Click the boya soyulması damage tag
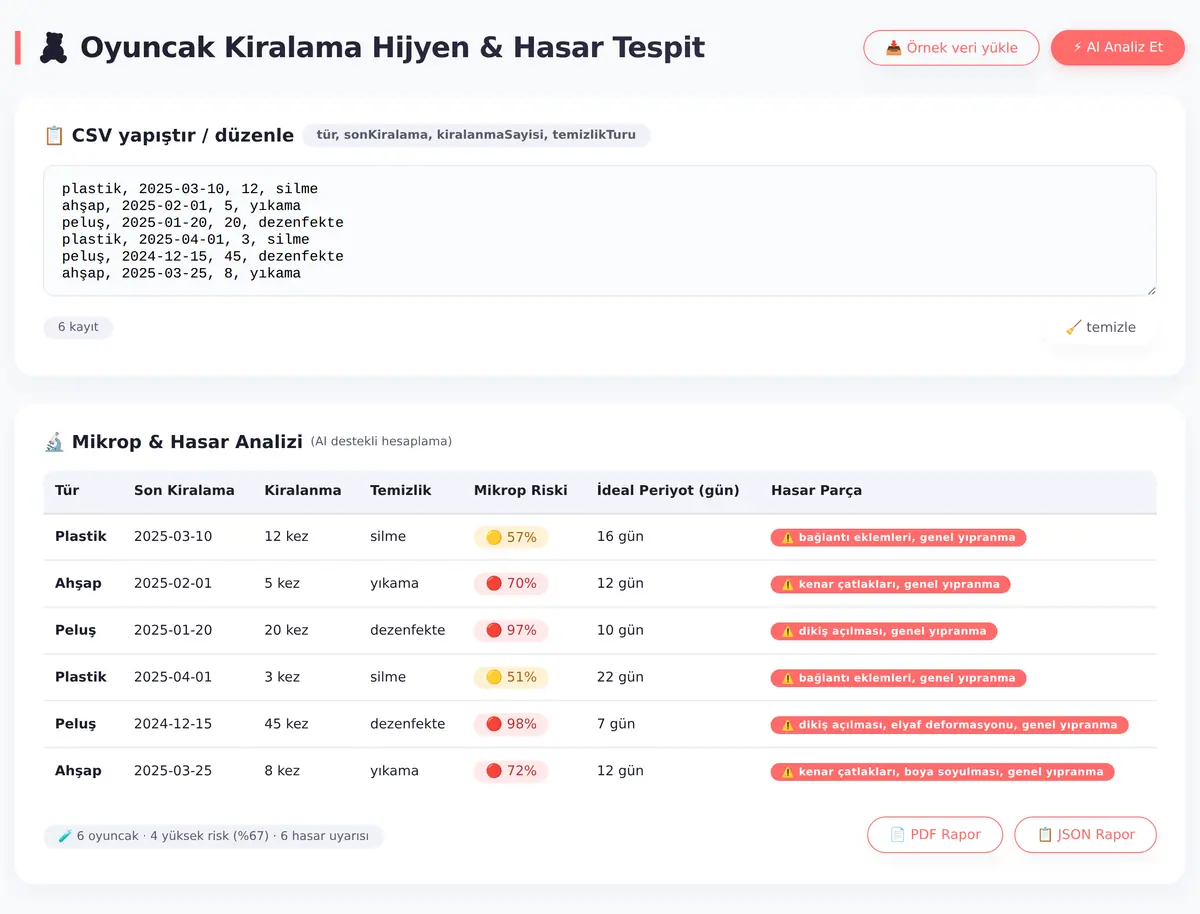 pos(942,773)
